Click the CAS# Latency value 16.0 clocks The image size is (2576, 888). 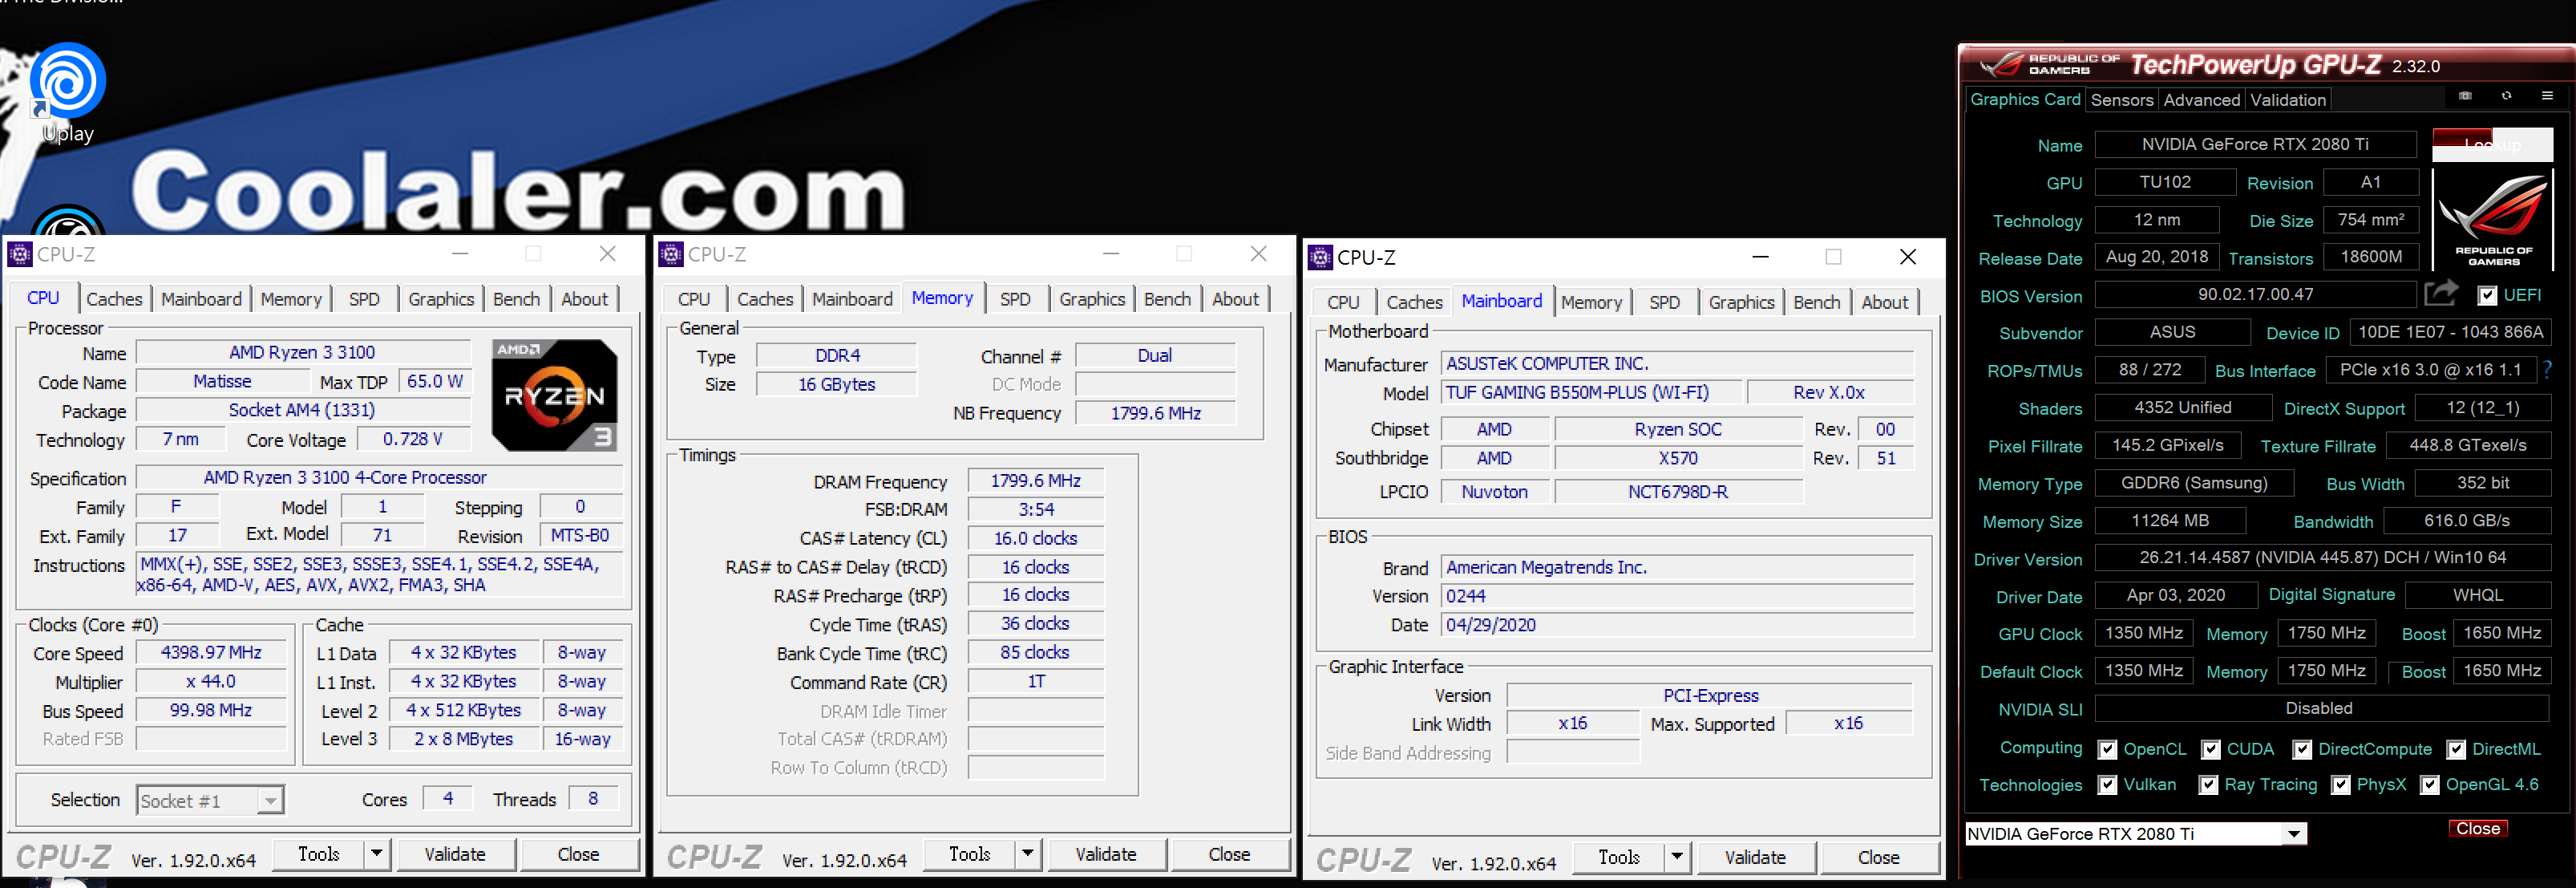[x=1035, y=538]
